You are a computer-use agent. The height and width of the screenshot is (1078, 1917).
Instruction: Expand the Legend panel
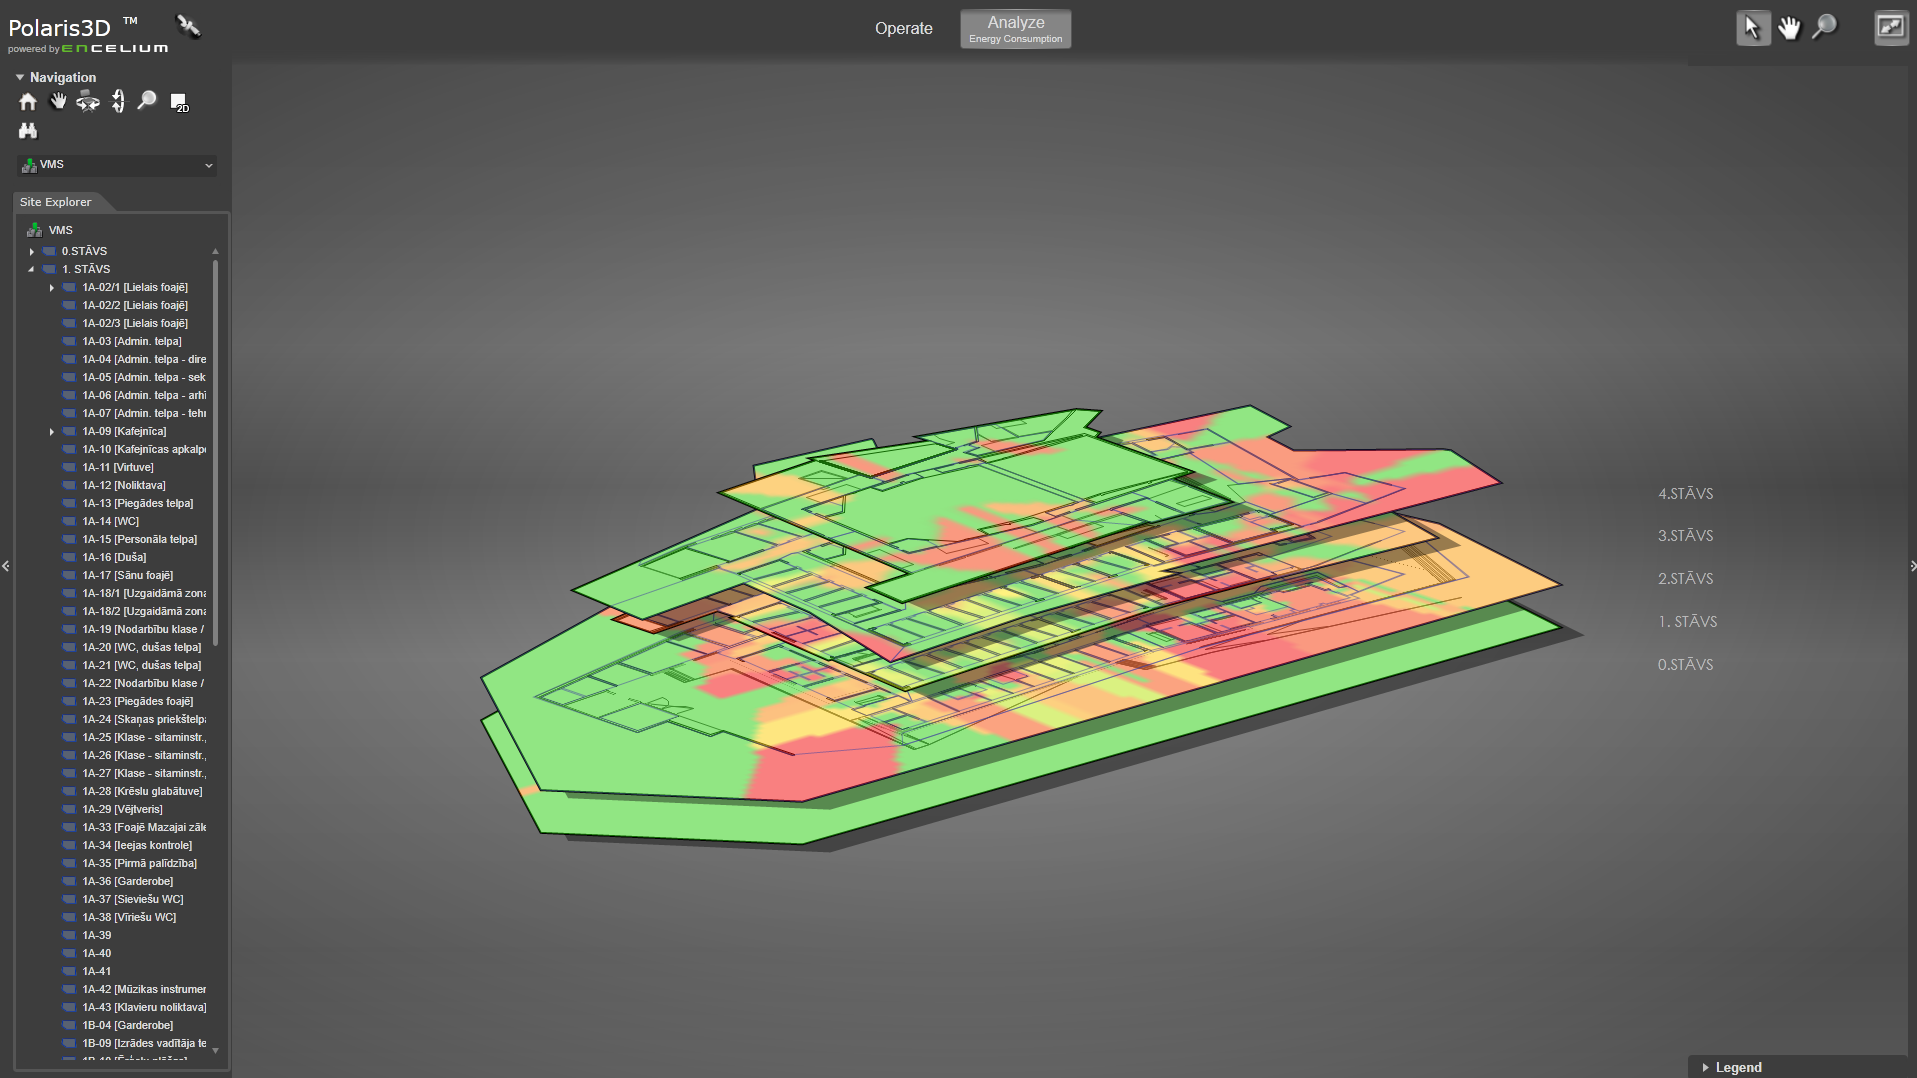pyautogui.click(x=1706, y=1067)
